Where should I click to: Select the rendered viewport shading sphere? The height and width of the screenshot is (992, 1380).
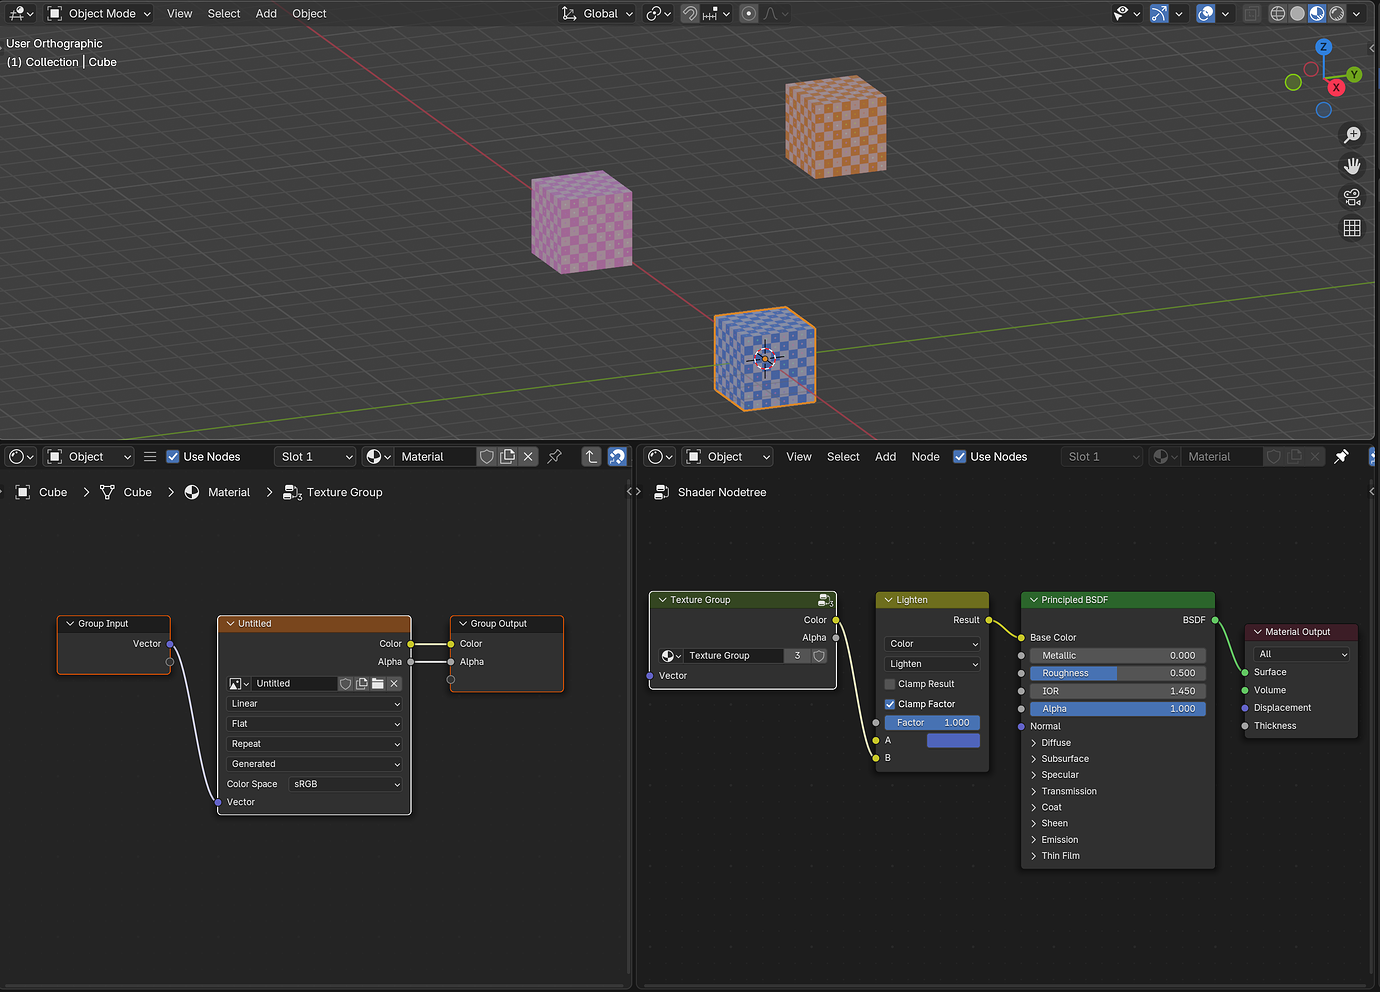coord(1337,13)
